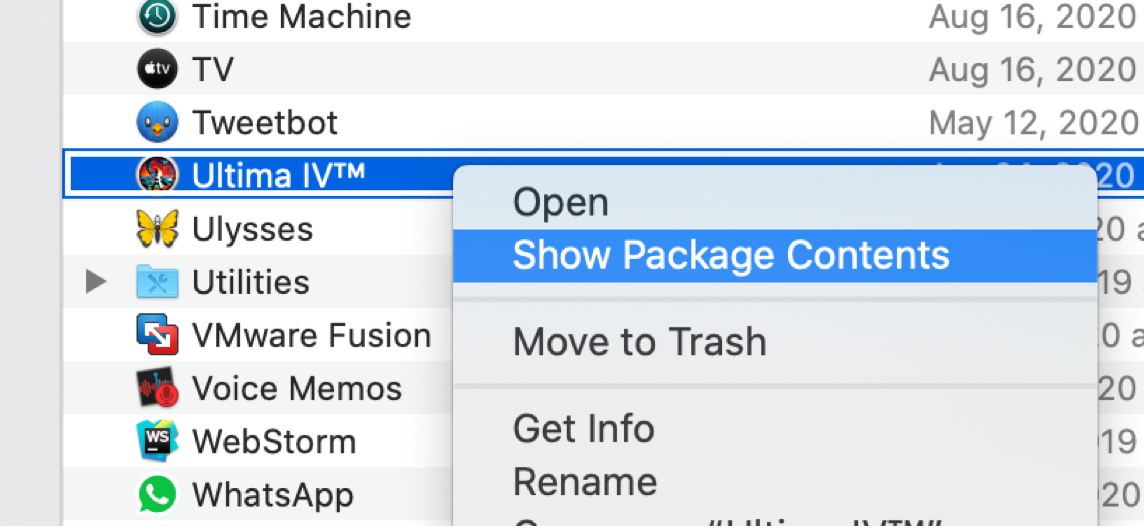Select the Tweetbot file name
Viewport: 1144px width, 532px height.
coord(264,123)
